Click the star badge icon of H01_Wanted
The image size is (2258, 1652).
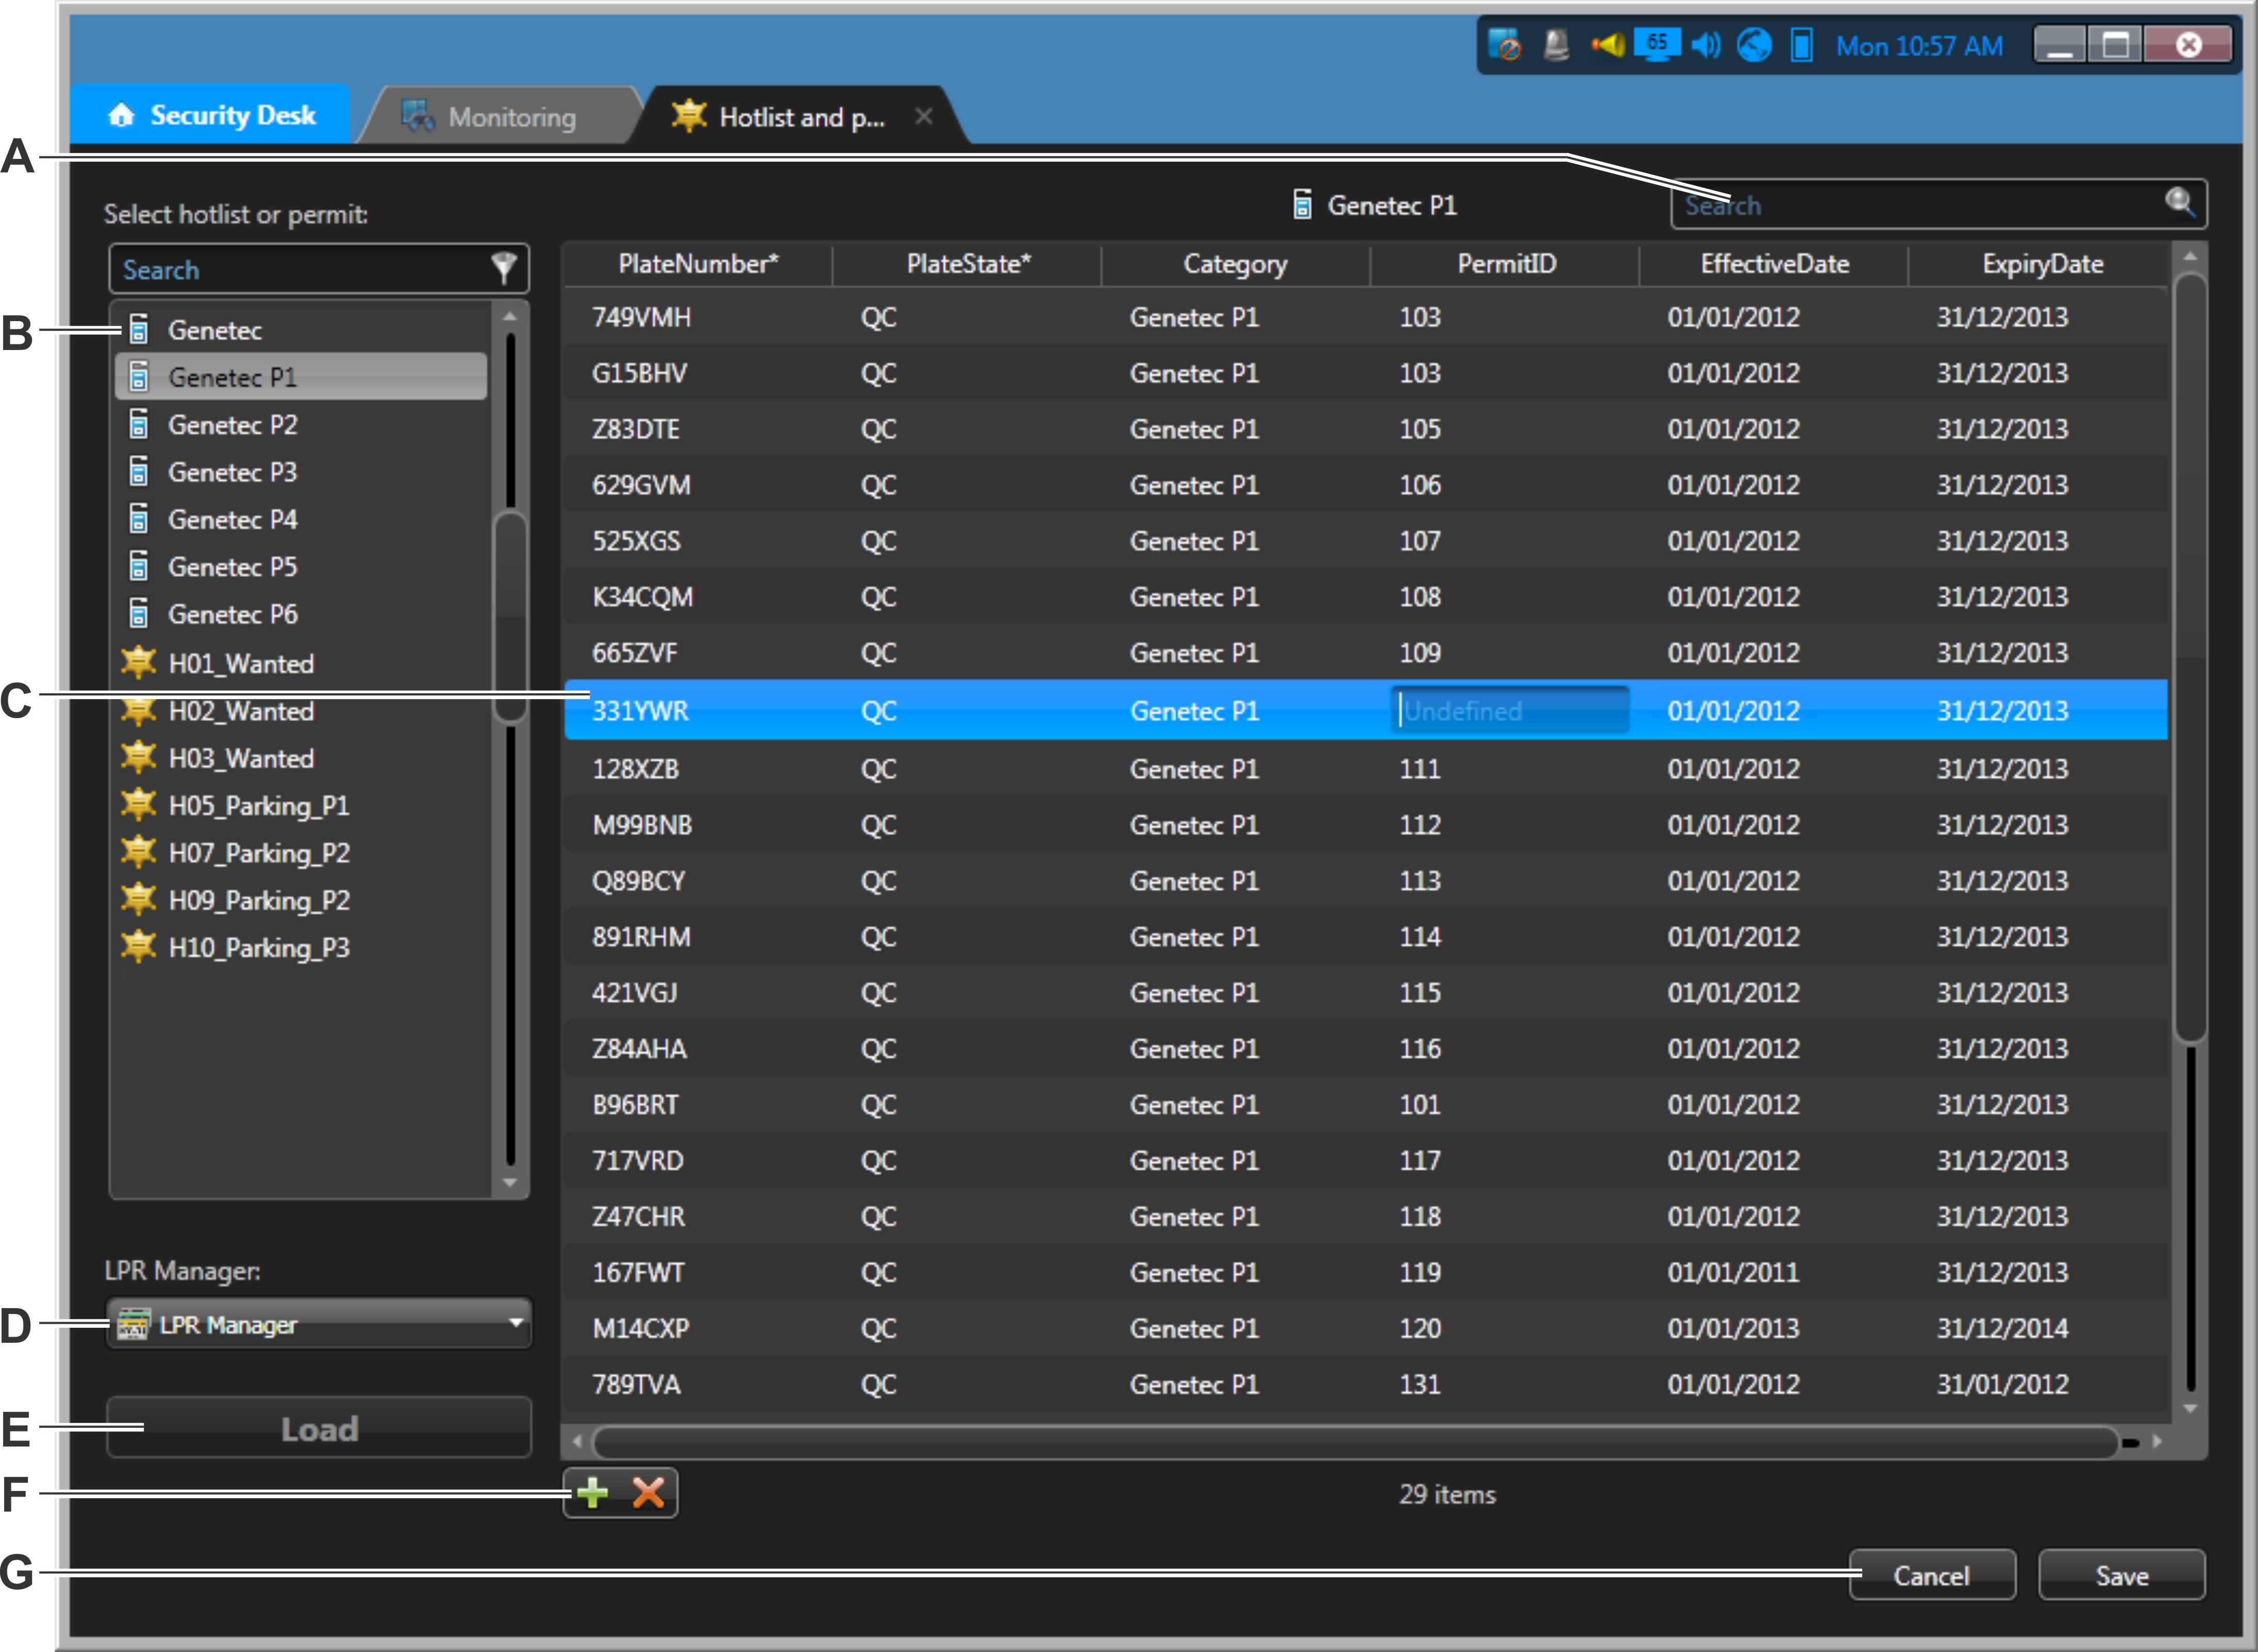pyautogui.click(x=138, y=662)
